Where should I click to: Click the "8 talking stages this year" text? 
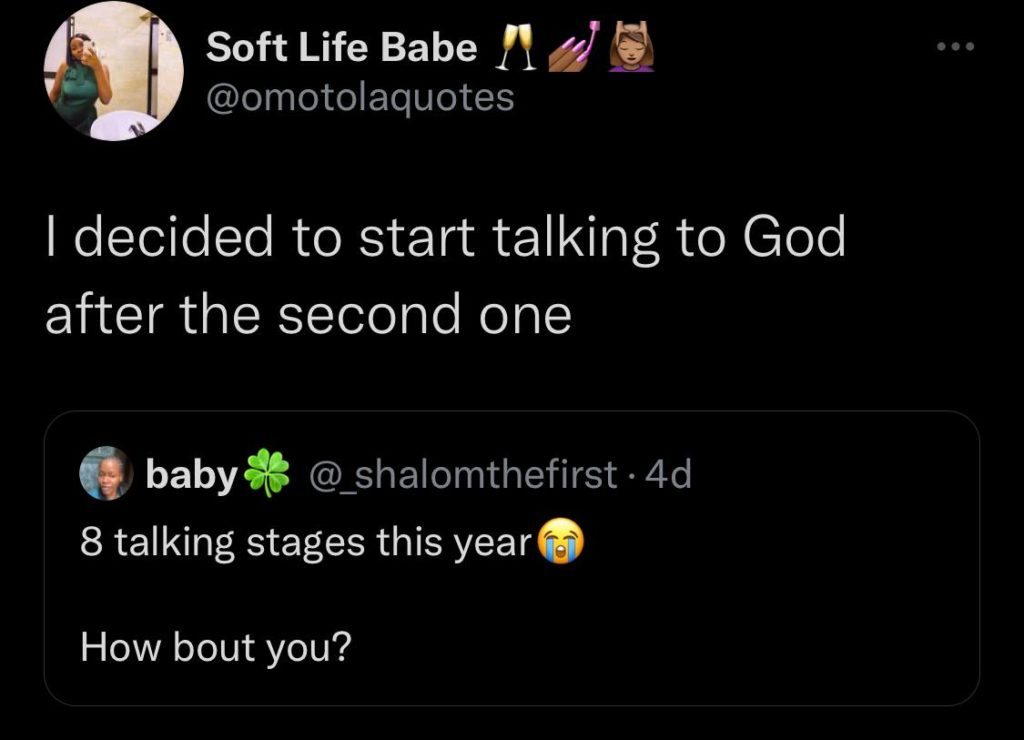305,543
